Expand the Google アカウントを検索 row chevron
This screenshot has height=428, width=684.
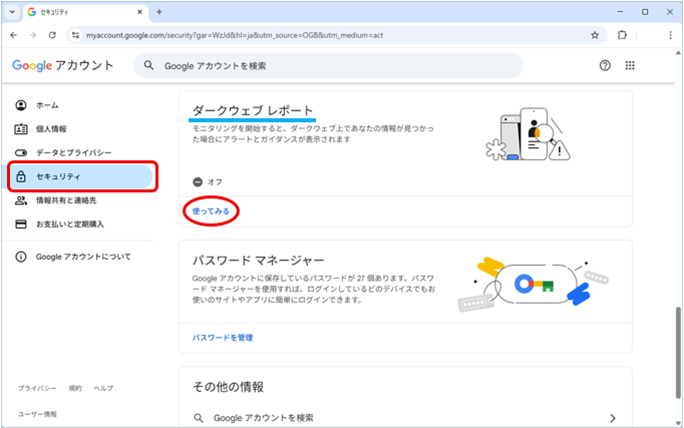pyautogui.click(x=612, y=417)
